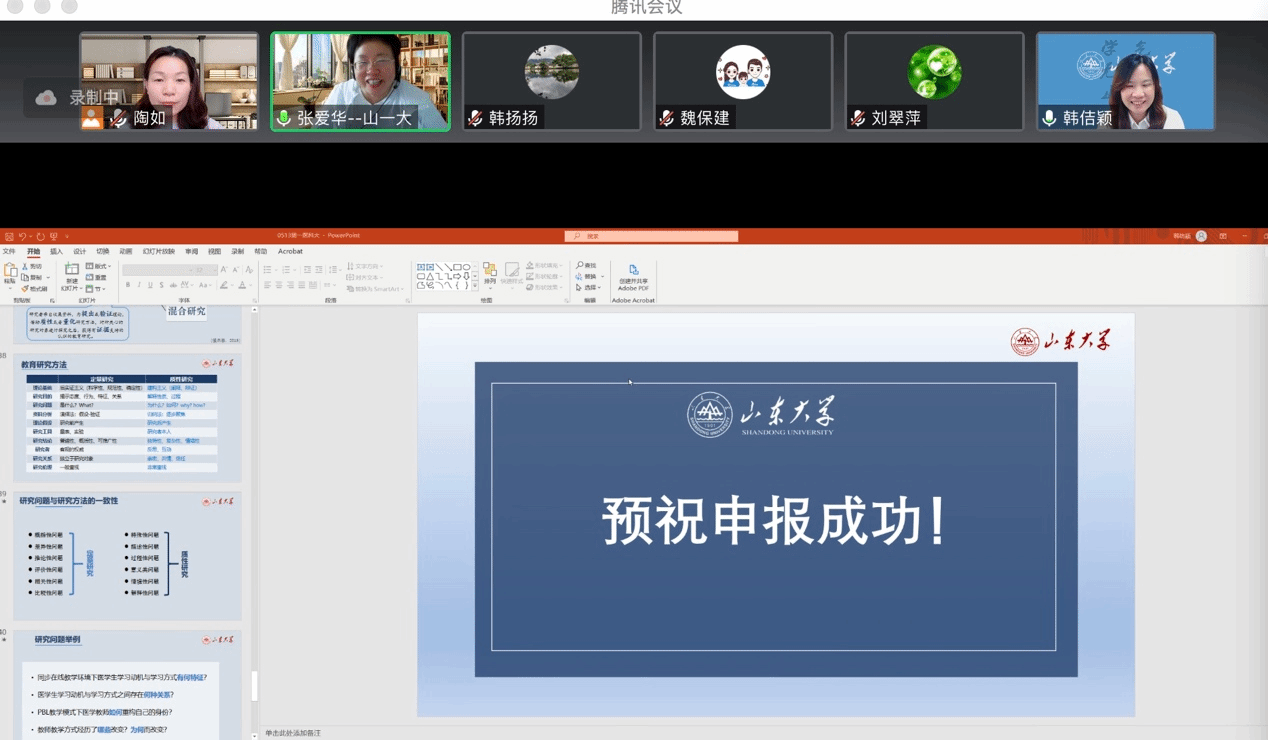The width and height of the screenshot is (1268, 740).
Task: Open the Layout (版式) dropdown
Action: (x=98, y=267)
